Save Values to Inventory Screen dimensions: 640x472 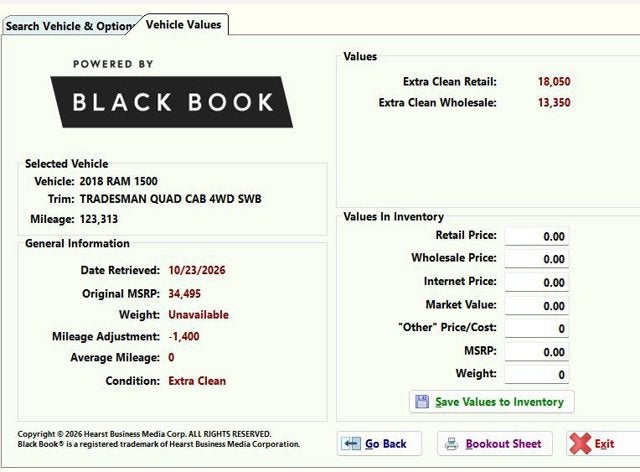491,402
